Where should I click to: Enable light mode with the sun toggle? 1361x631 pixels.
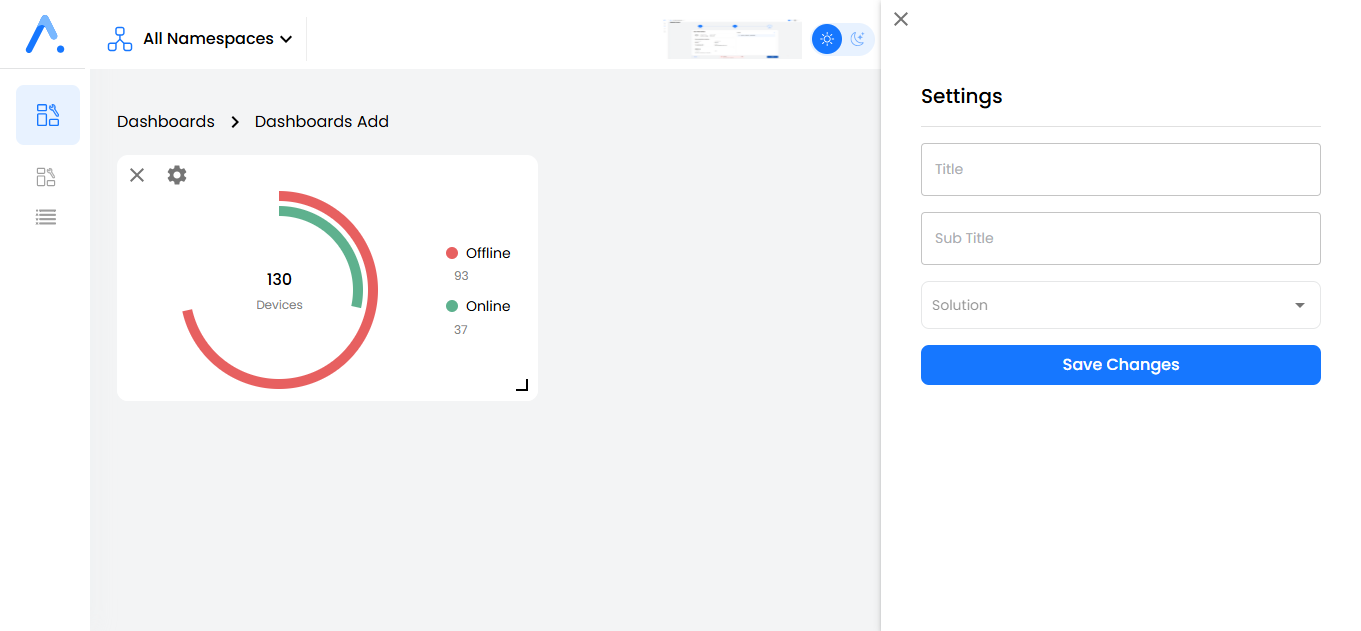click(x=826, y=39)
